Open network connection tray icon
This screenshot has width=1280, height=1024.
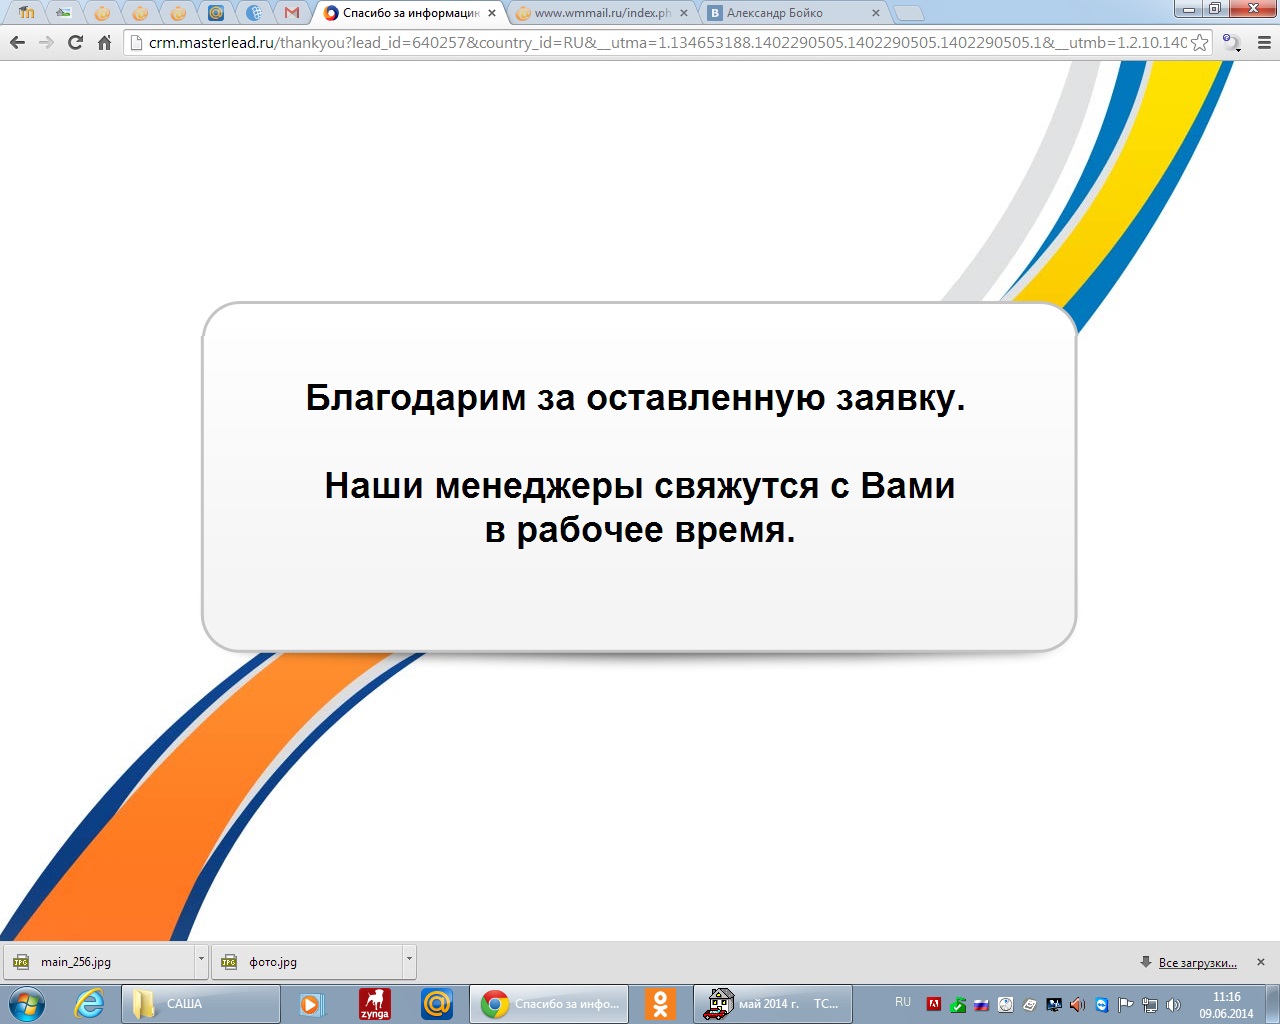[x=1150, y=1005]
